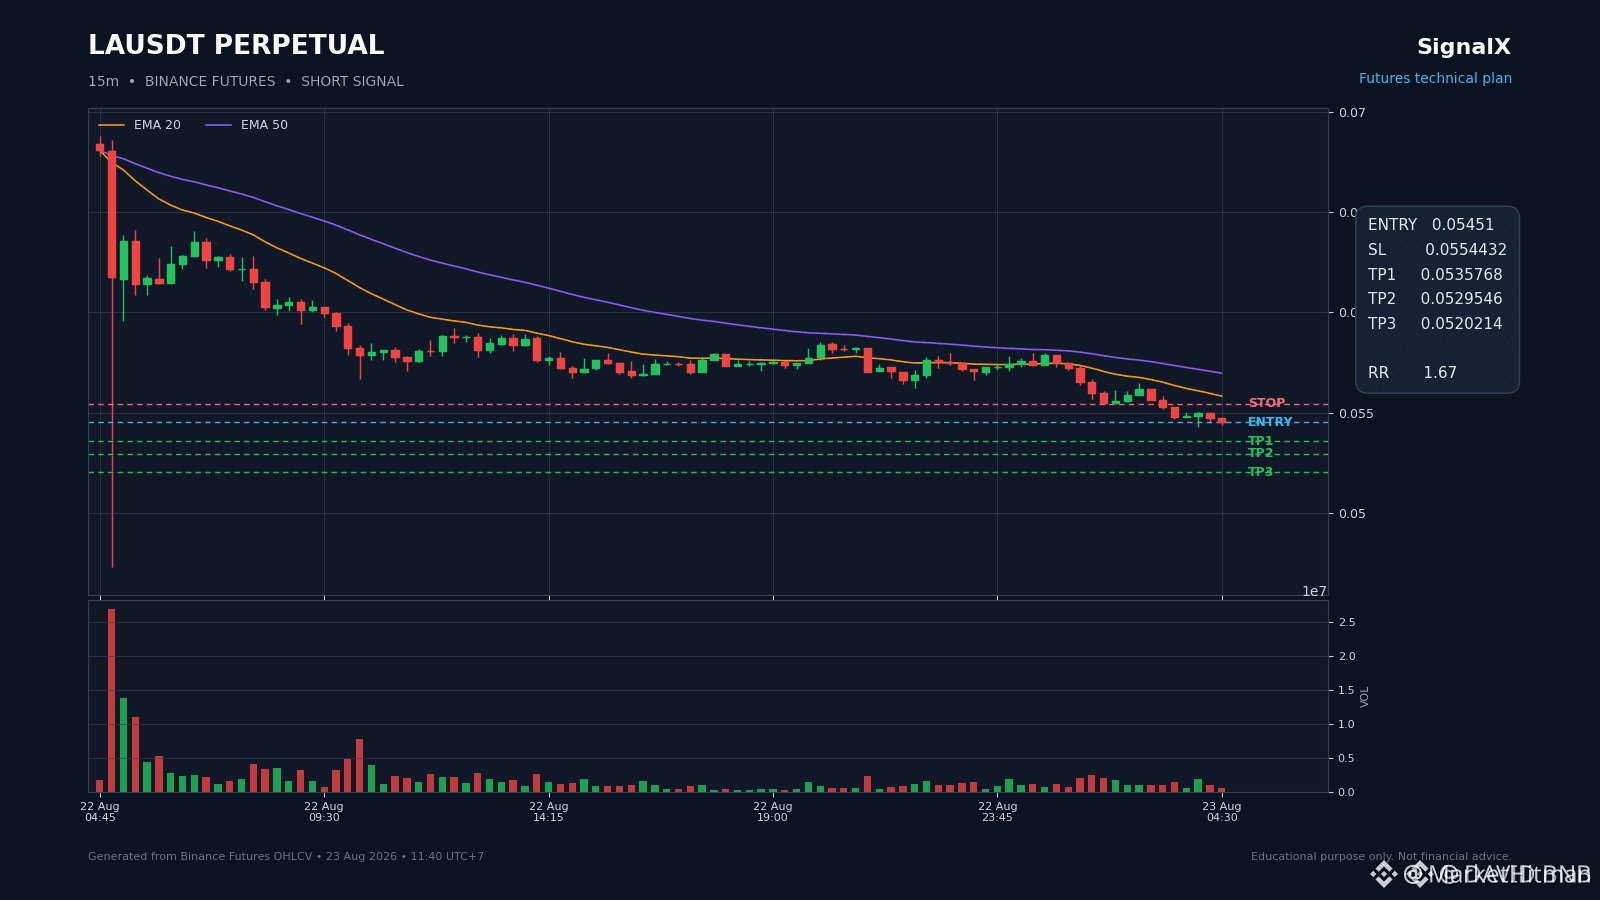
Task: Click the EMA 20 legend entry
Action: 140,125
